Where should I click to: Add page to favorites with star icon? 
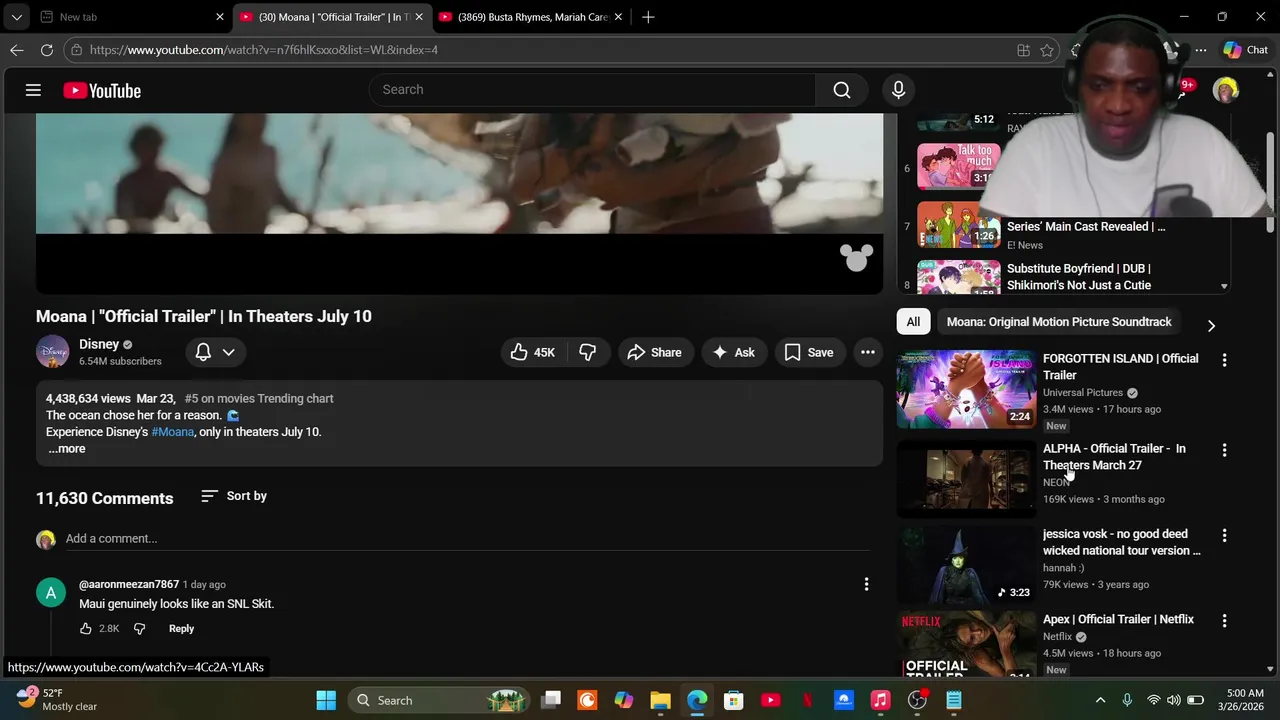click(1047, 50)
